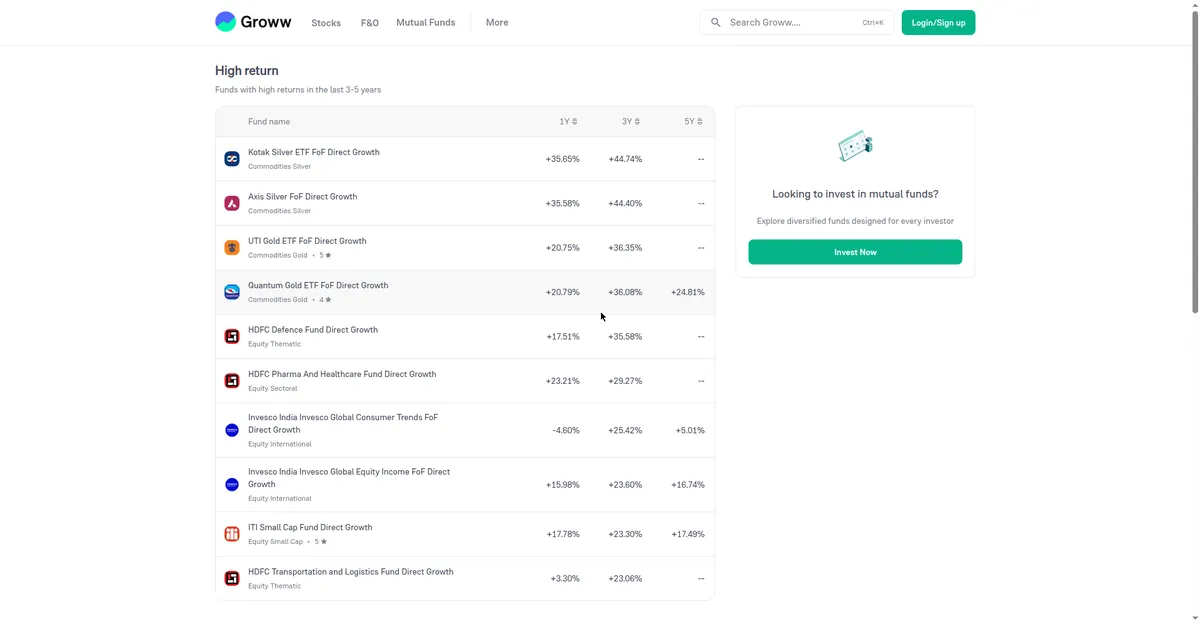Open HDFC Pharma And Healthcare Fund link
1200x624 pixels.
(x=342, y=374)
